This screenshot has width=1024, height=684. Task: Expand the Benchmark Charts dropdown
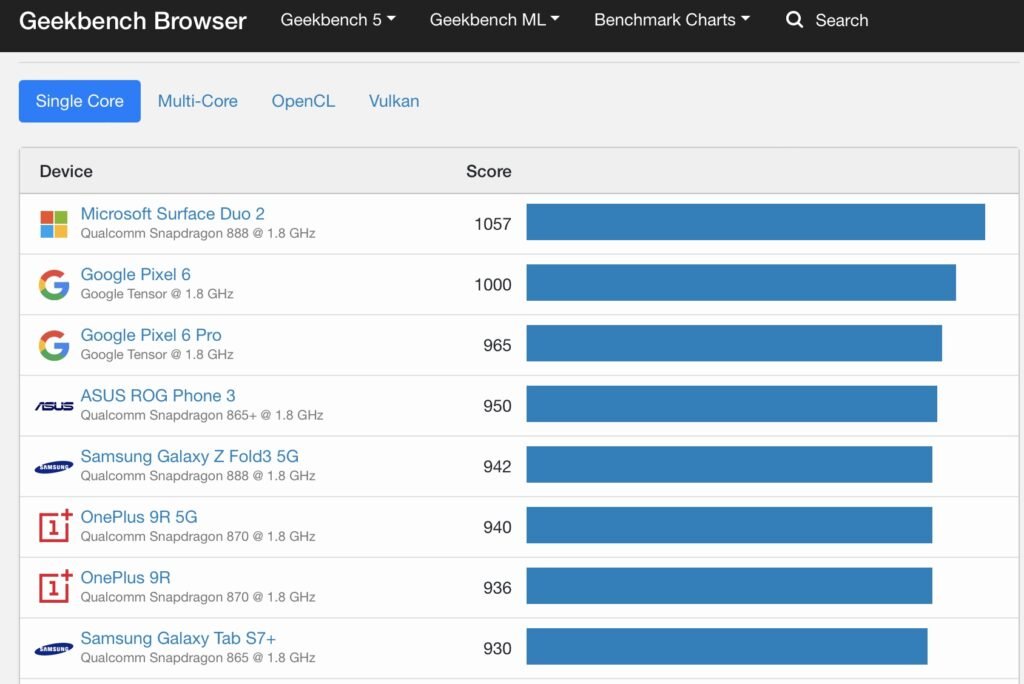coord(671,20)
